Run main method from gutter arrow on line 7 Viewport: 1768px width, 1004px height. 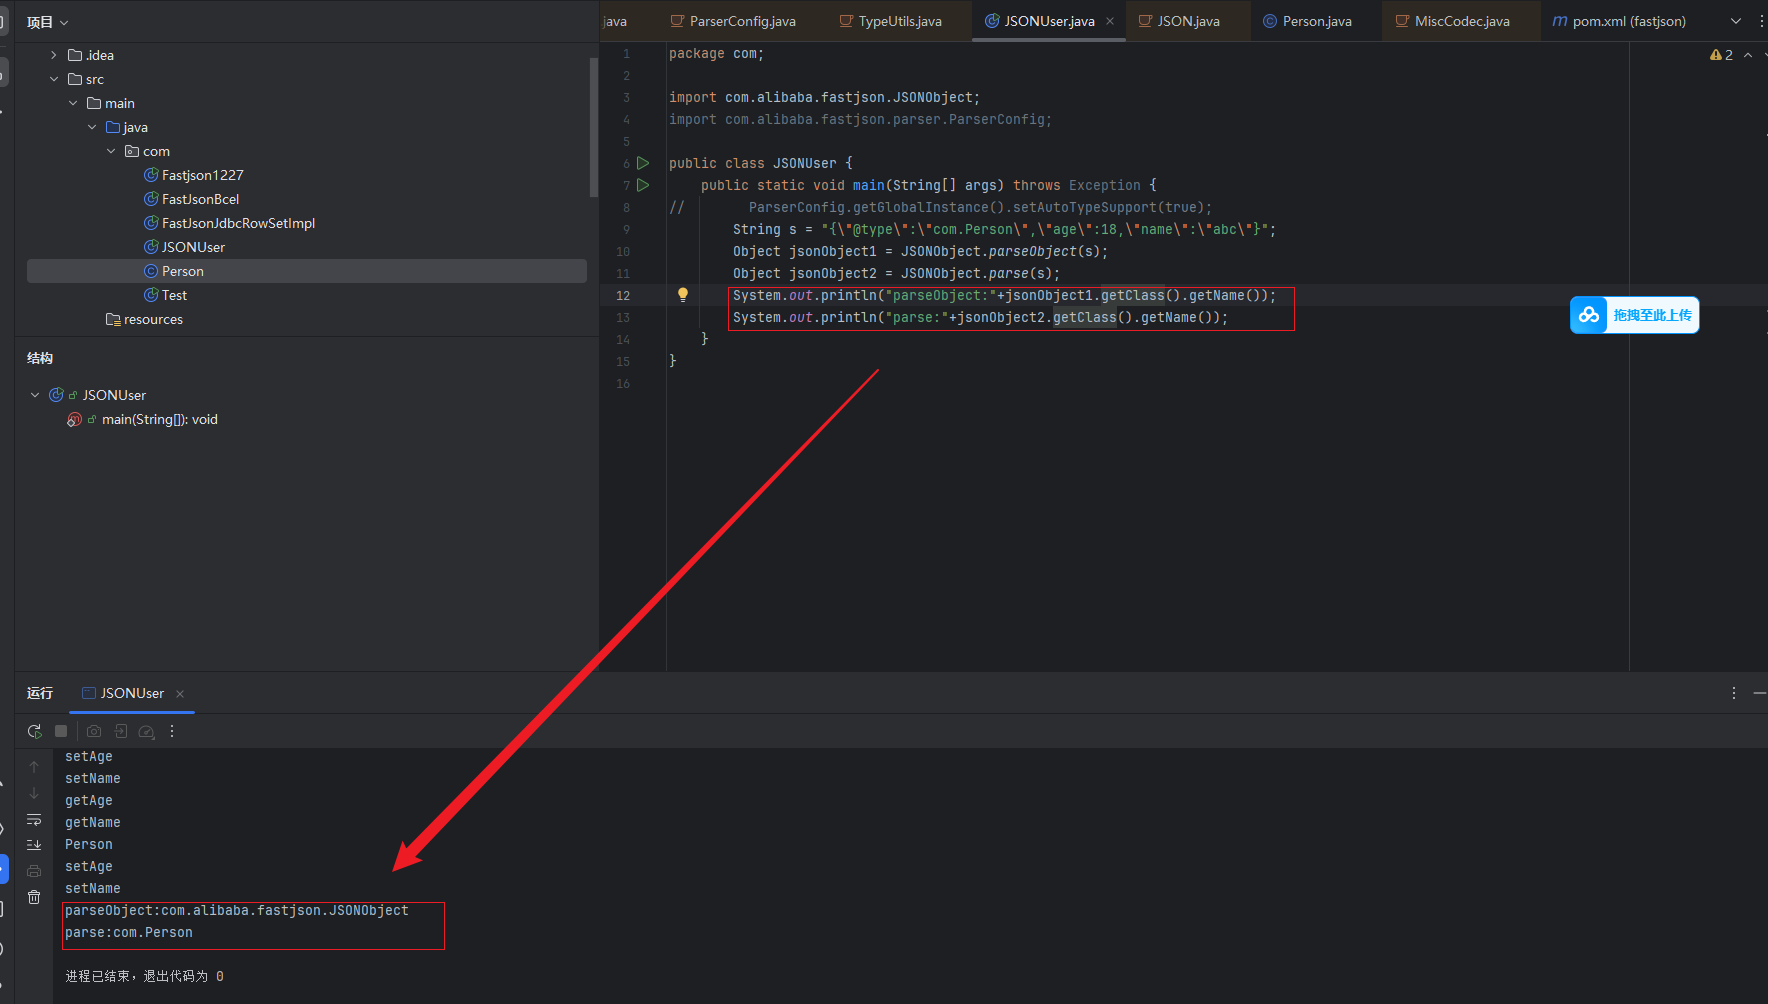pos(643,185)
